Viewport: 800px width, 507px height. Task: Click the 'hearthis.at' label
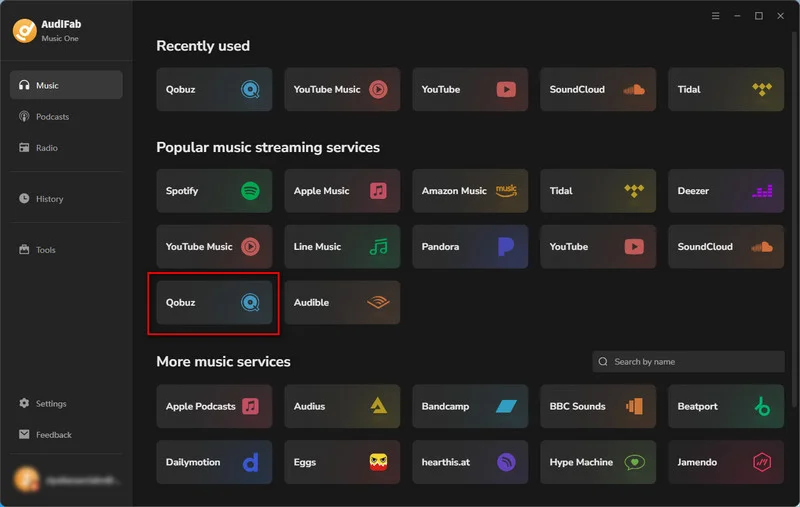click(x=445, y=462)
